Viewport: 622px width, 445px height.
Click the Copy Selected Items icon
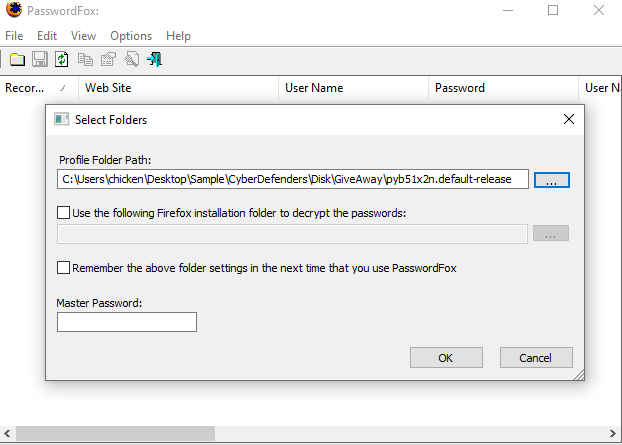[x=85, y=60]
